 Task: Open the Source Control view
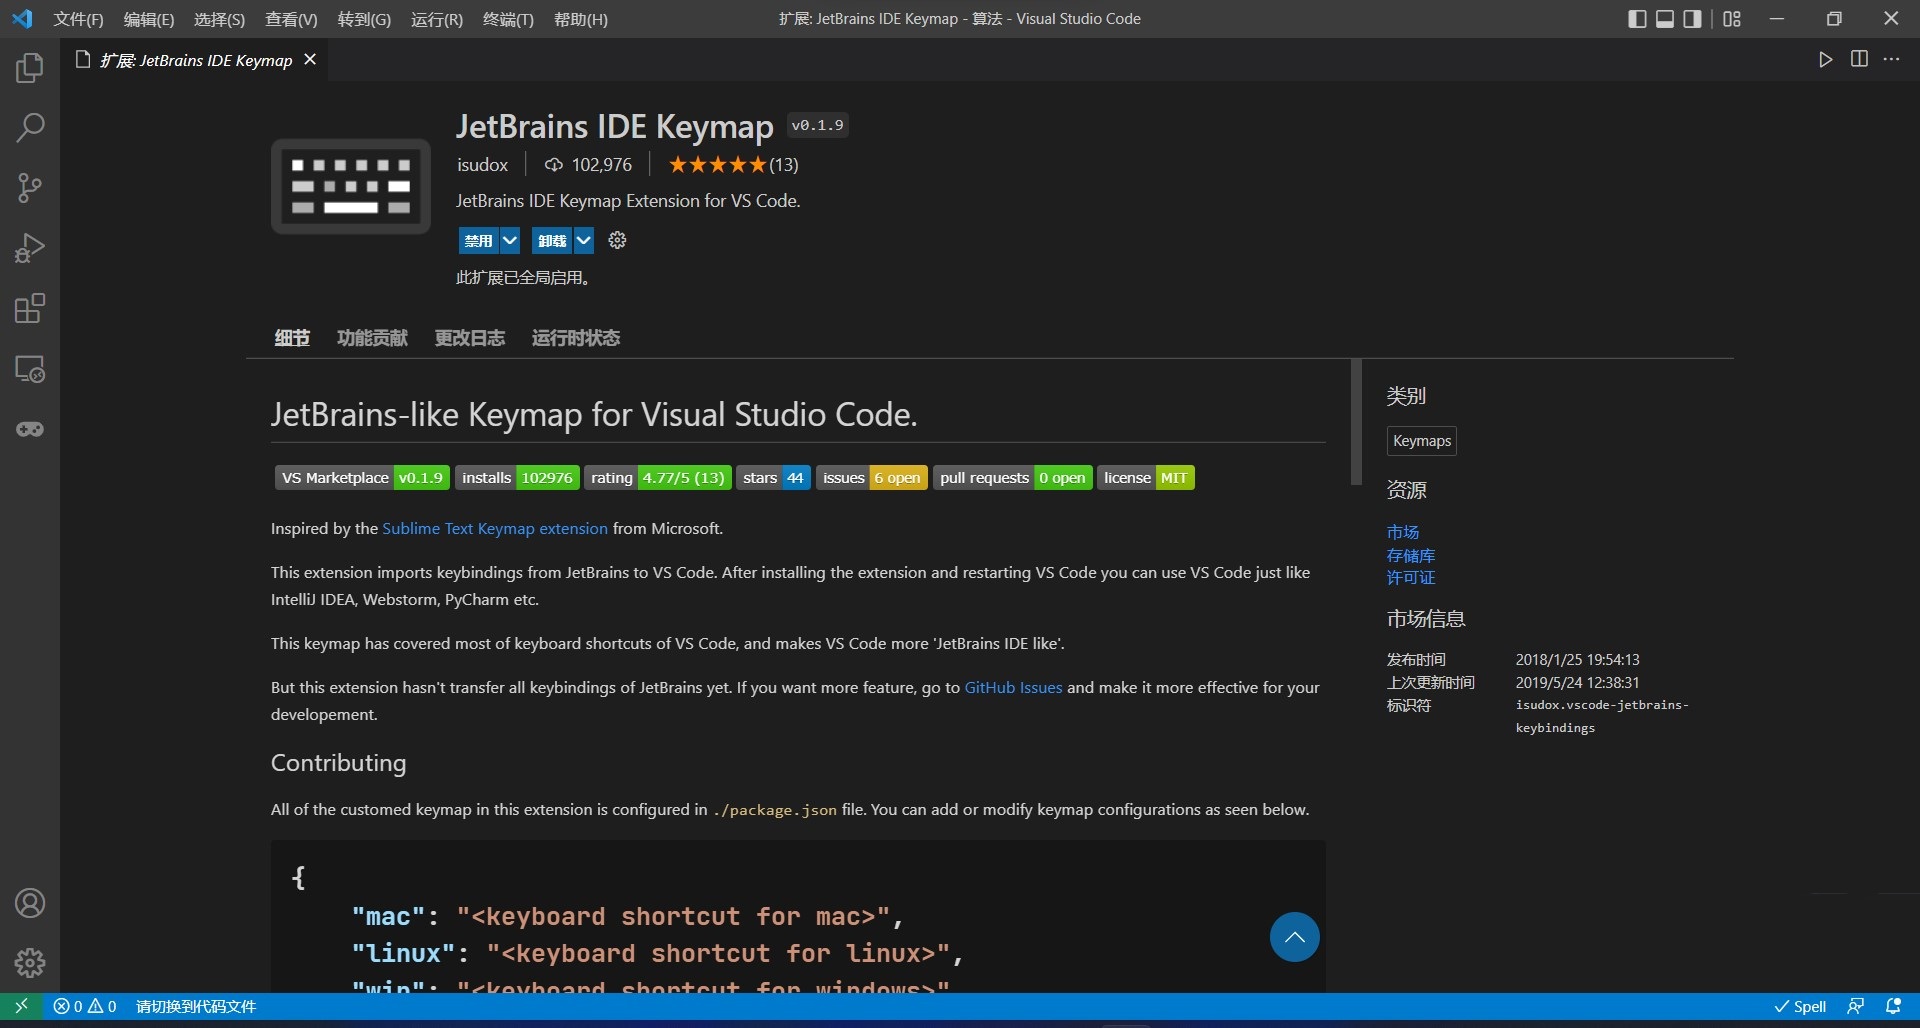pyautogui.click(x=29, y=188)
